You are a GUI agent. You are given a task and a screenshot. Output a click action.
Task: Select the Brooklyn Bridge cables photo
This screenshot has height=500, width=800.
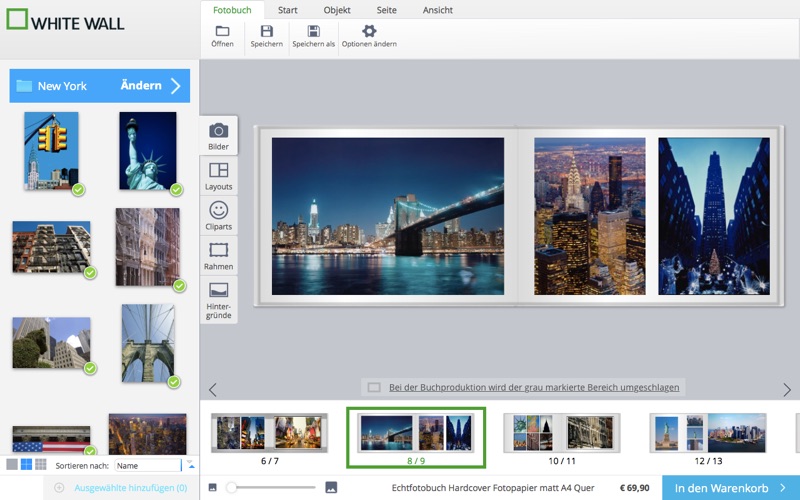coord(148,343)
